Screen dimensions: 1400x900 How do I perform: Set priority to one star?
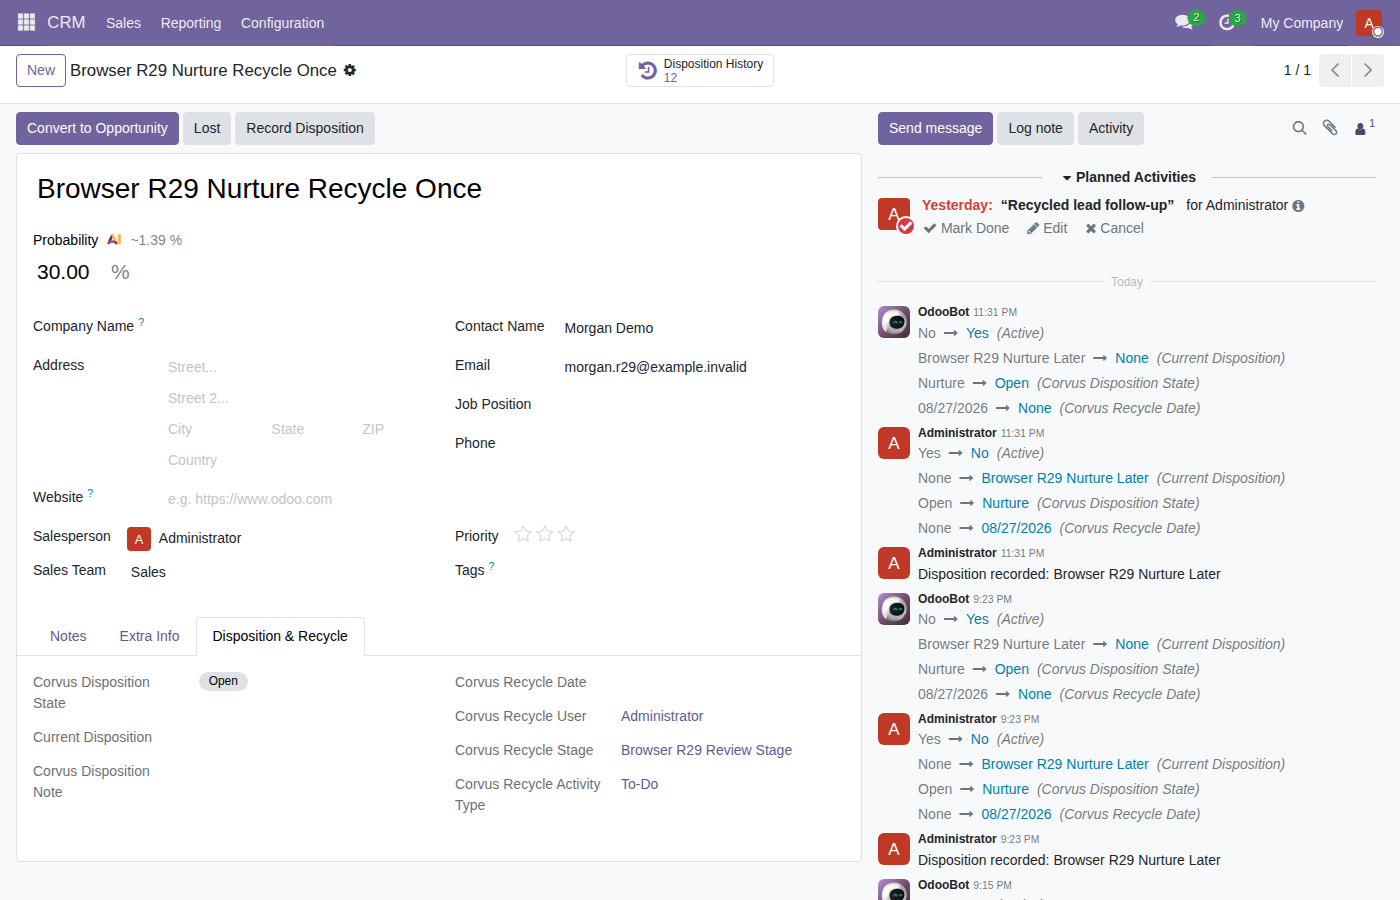(x=523, y=534)
